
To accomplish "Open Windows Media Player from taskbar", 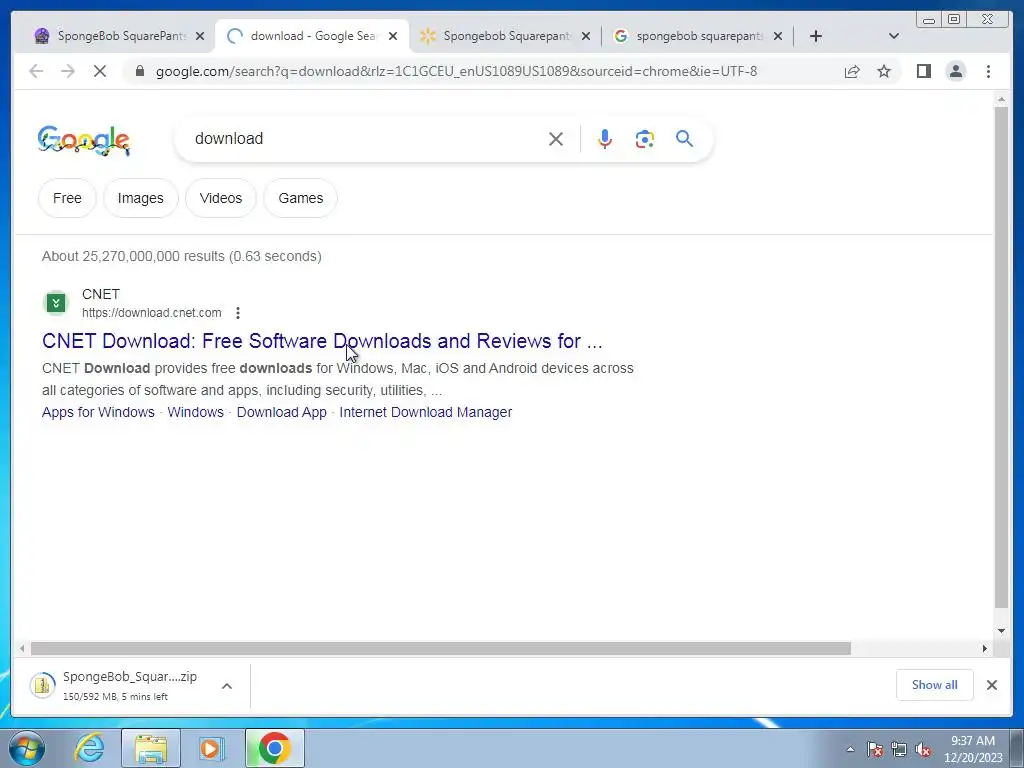I will click(x=211, y=748).
